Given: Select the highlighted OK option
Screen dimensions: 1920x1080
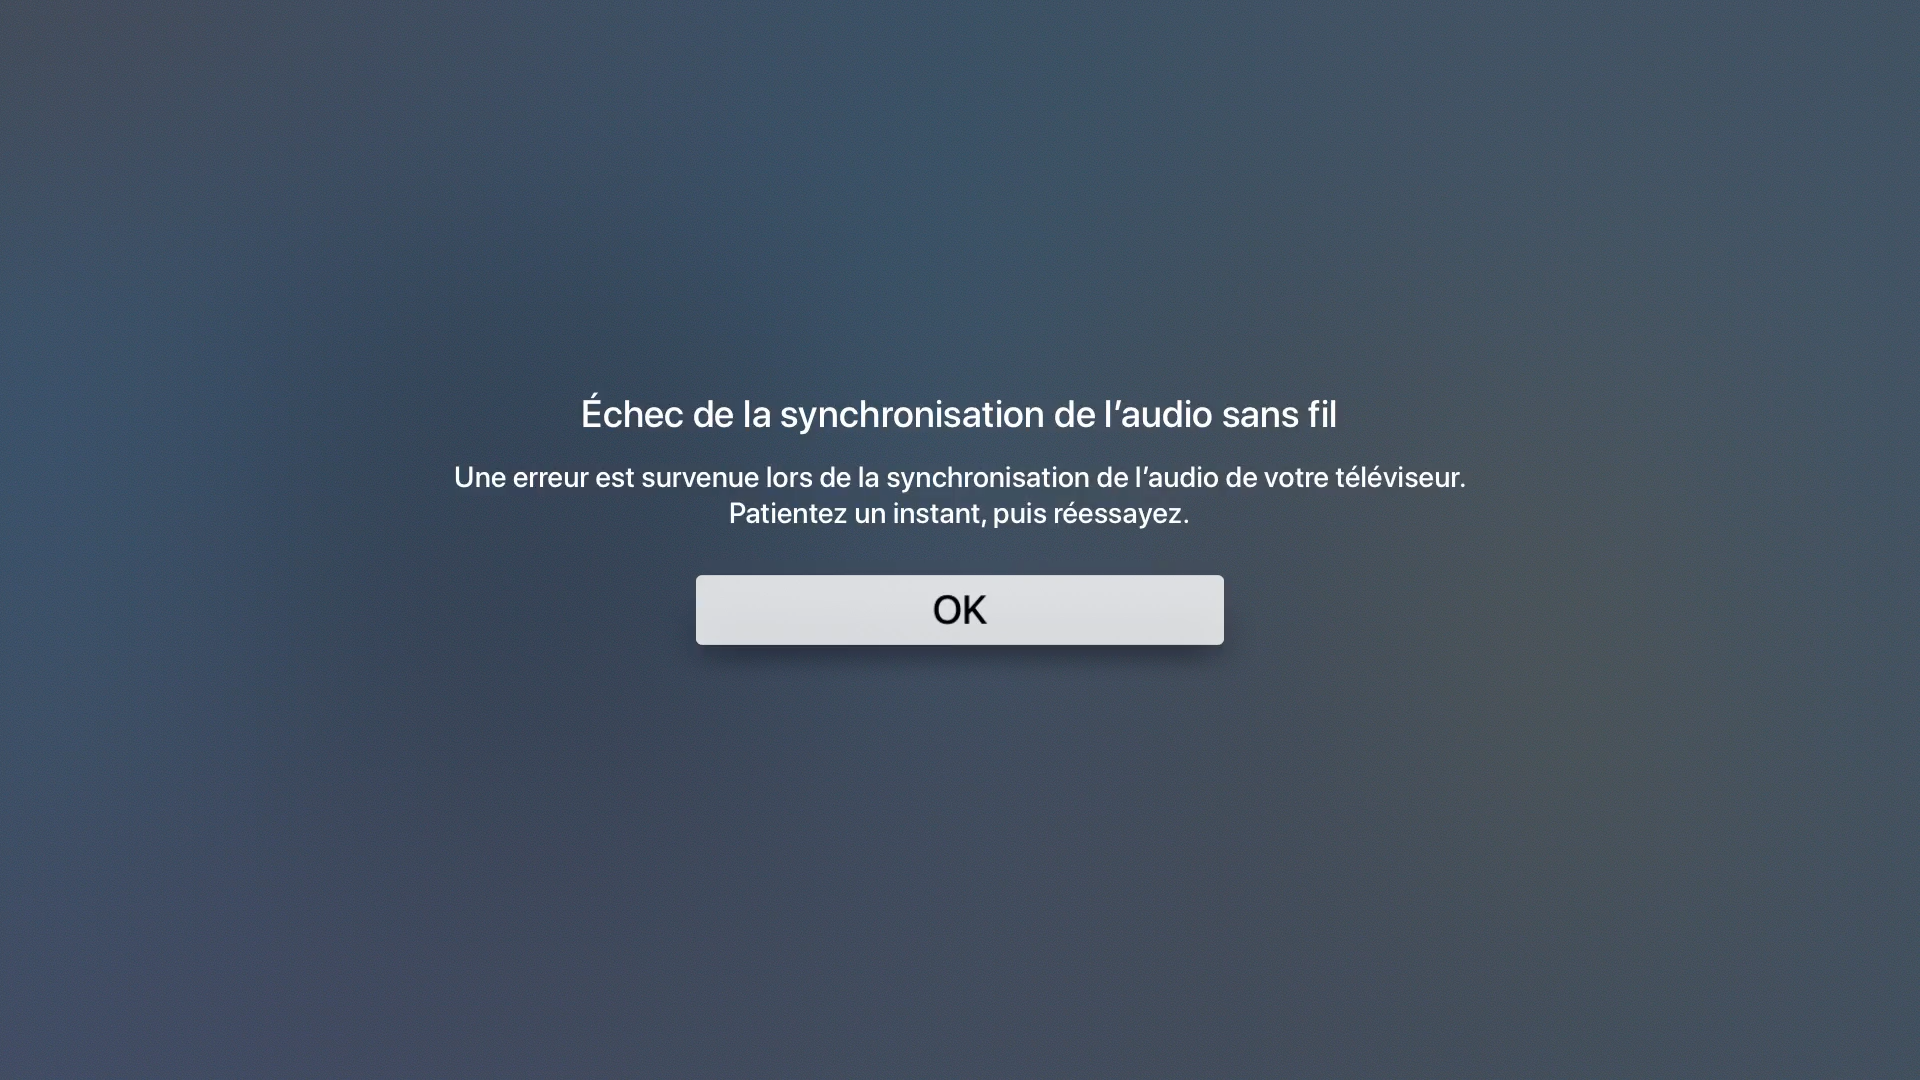Looking at the screenshot, I should 959,609.
